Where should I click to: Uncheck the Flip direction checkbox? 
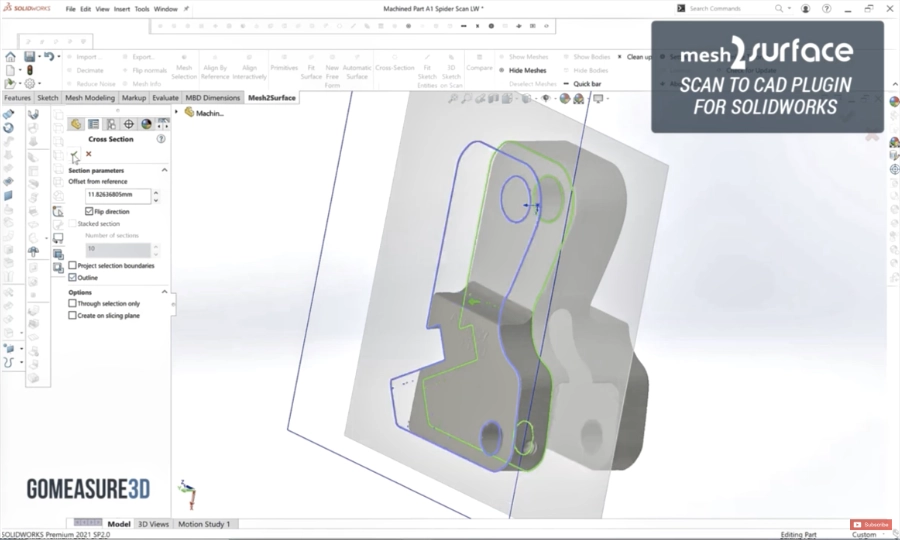click(89, 212)
